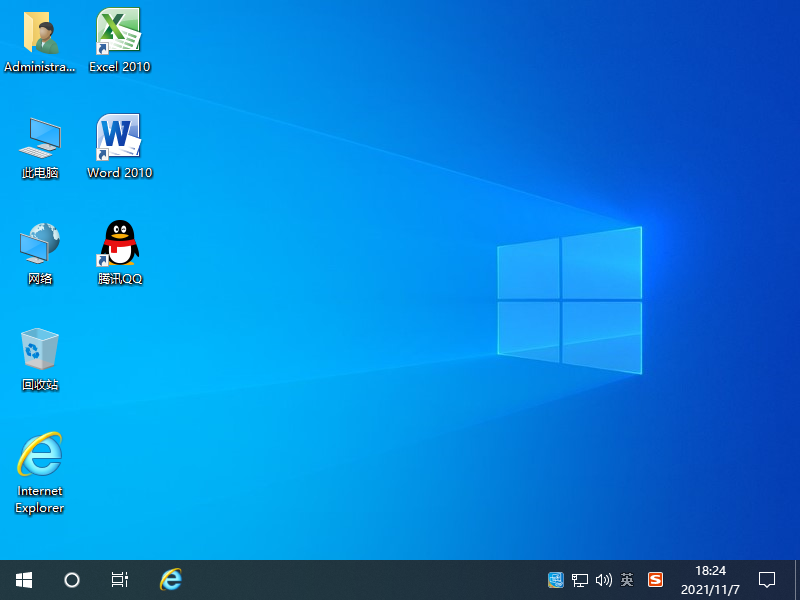
Task: Open the Sogou input method tray icon
Action: pyautogui.click(x=654, y=579)
